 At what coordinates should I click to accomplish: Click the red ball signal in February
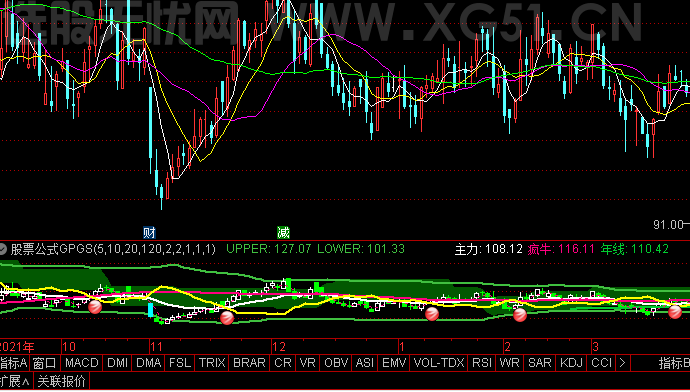pyautogui.click(x=520, y=315)
